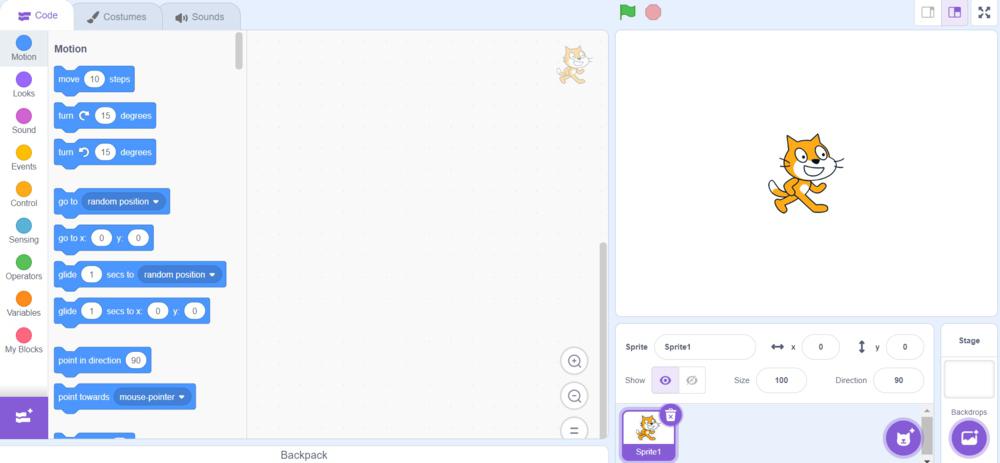Image resolution: width=1000 pixels, height=463 pixels.
Task: Click secs value in glide random block
Action: click(x=92, y=275)
